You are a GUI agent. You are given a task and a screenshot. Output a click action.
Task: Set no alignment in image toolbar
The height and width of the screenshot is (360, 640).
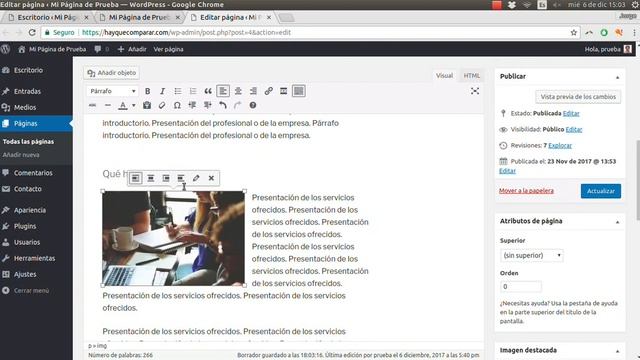pyautogui.click(x=181, y=178)
